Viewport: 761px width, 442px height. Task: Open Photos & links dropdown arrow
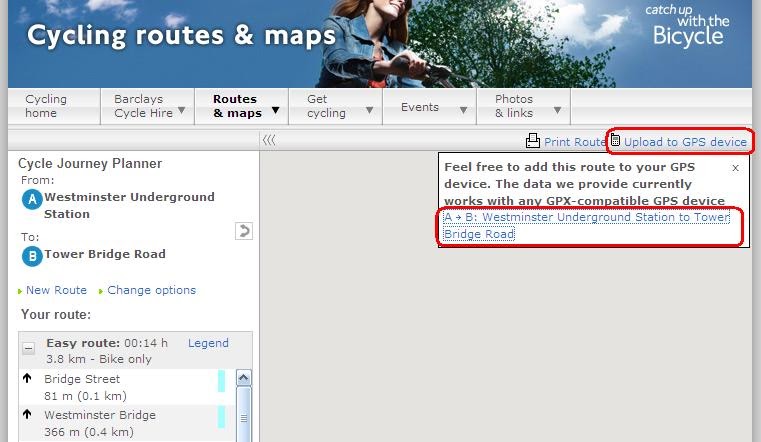[557, 110]
